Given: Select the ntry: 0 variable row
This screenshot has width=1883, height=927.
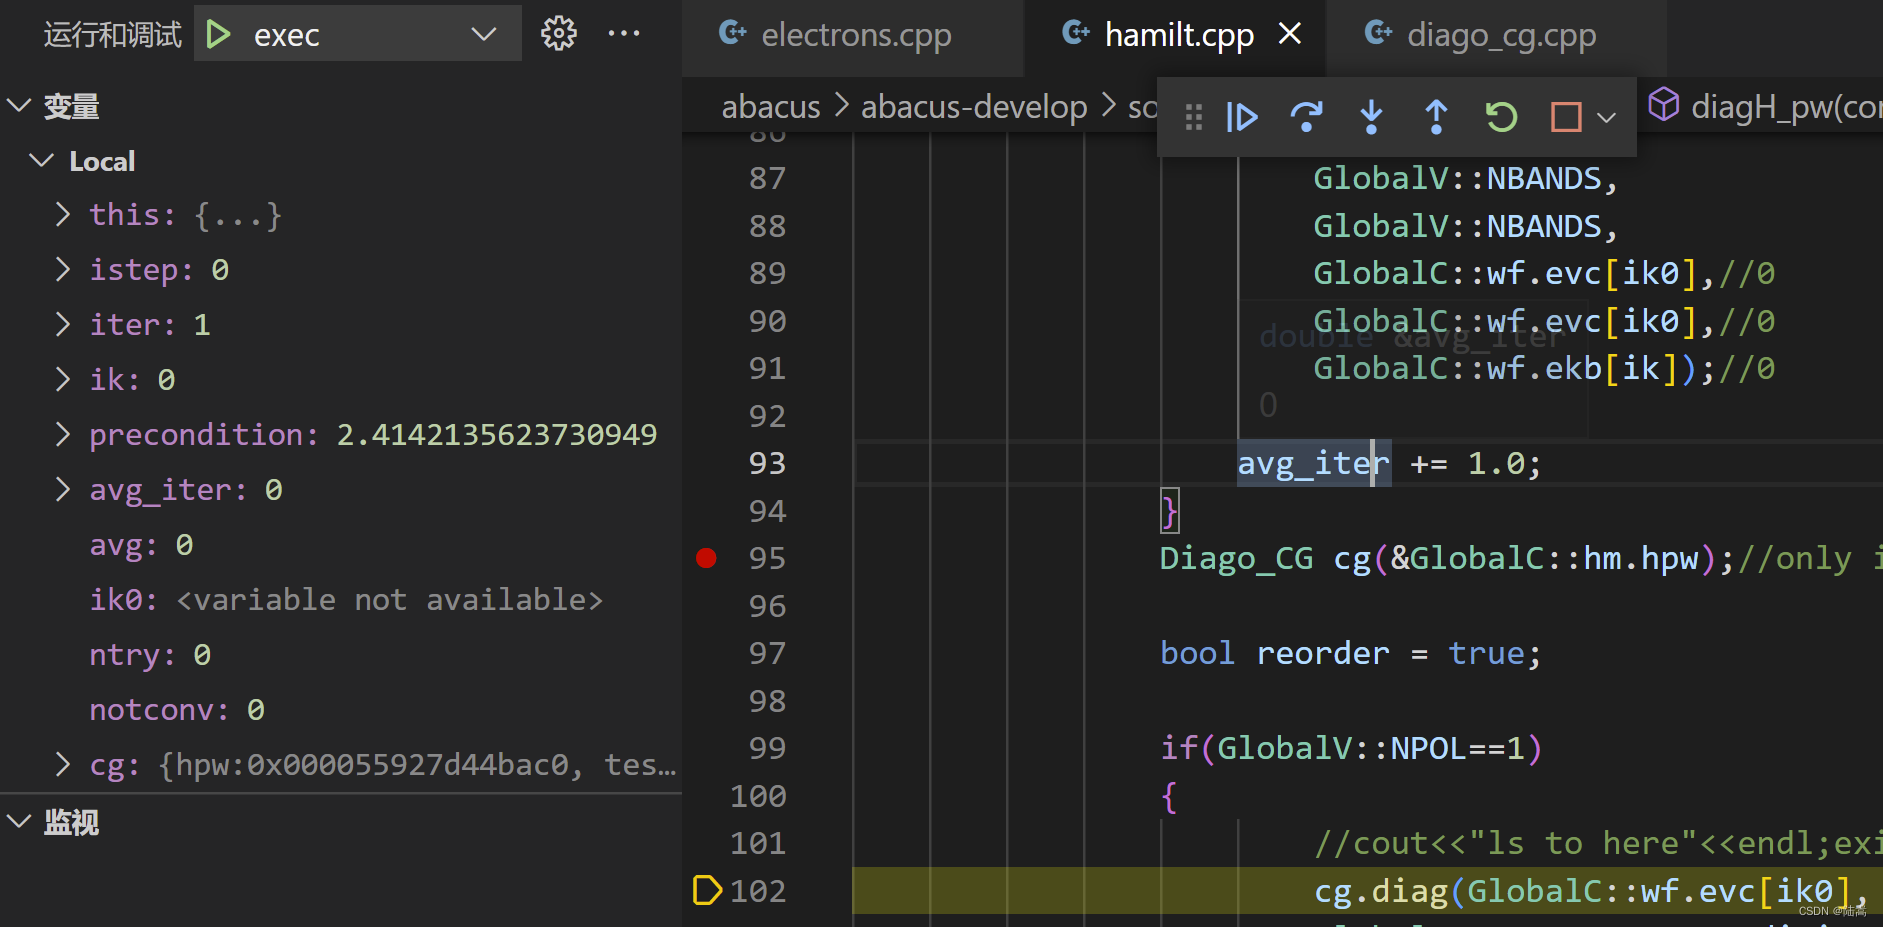Looking at the screenshot, I should coord(340,655).
